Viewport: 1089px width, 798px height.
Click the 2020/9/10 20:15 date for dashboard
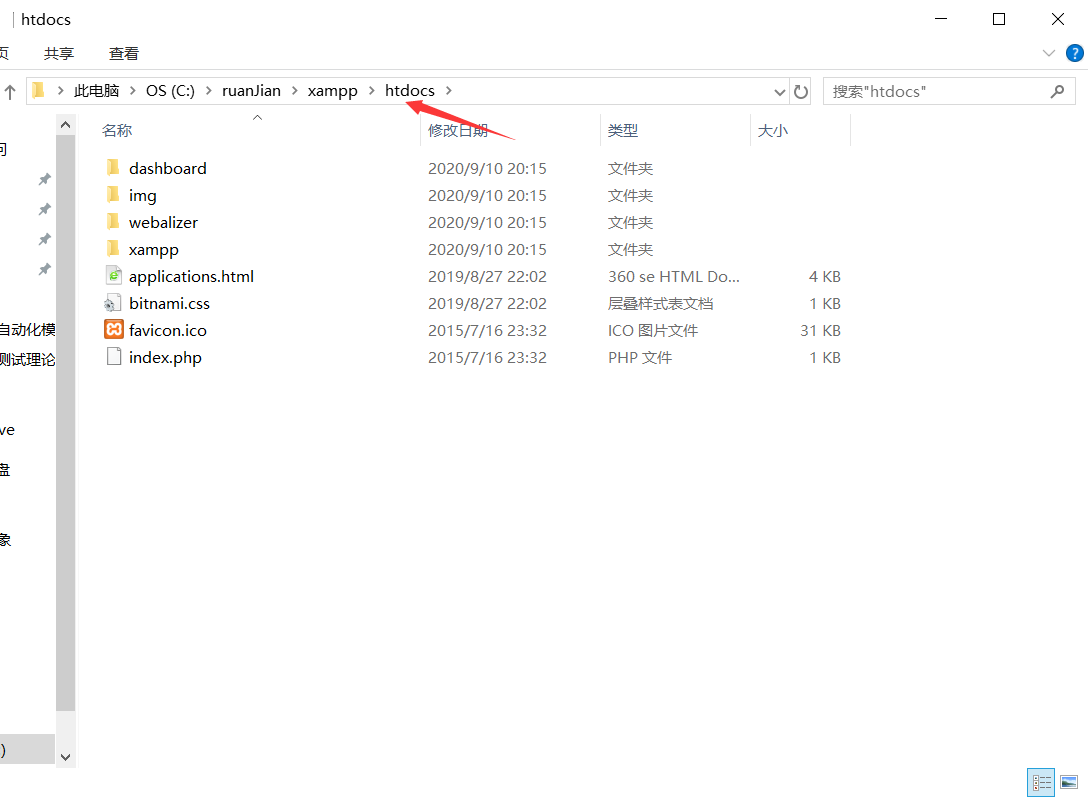pos(487,168)
